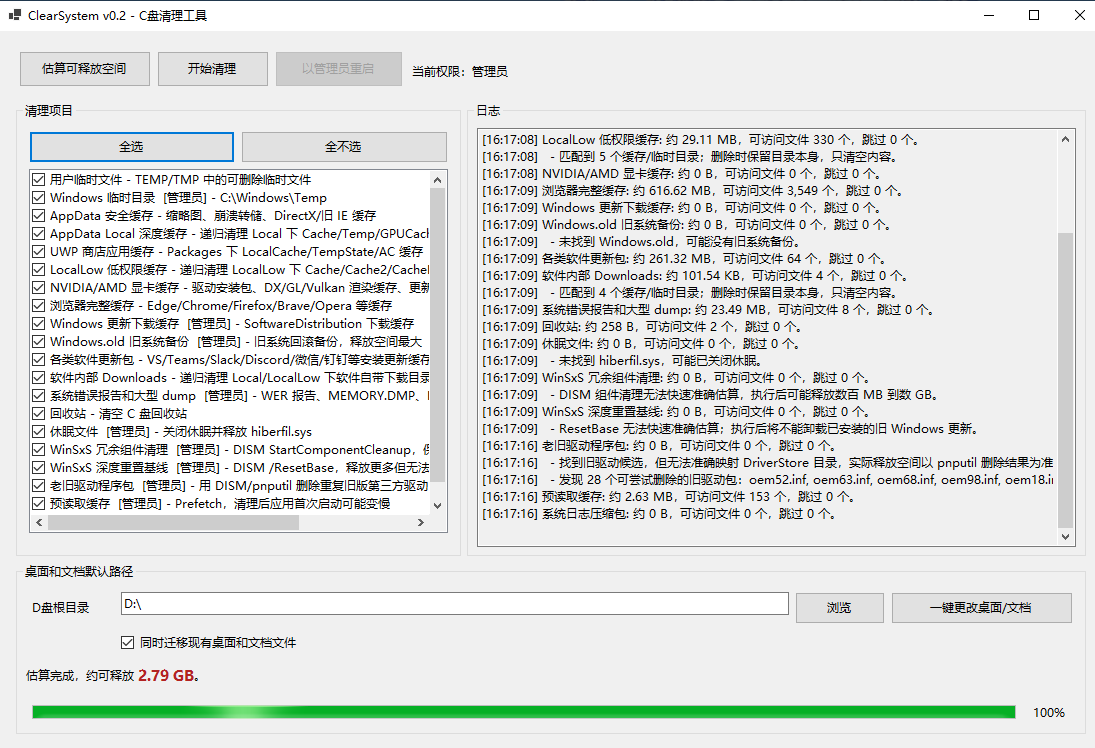Minimize the ClearSystem window
This screenshot has width=1095, height=748.
[989, 15]
